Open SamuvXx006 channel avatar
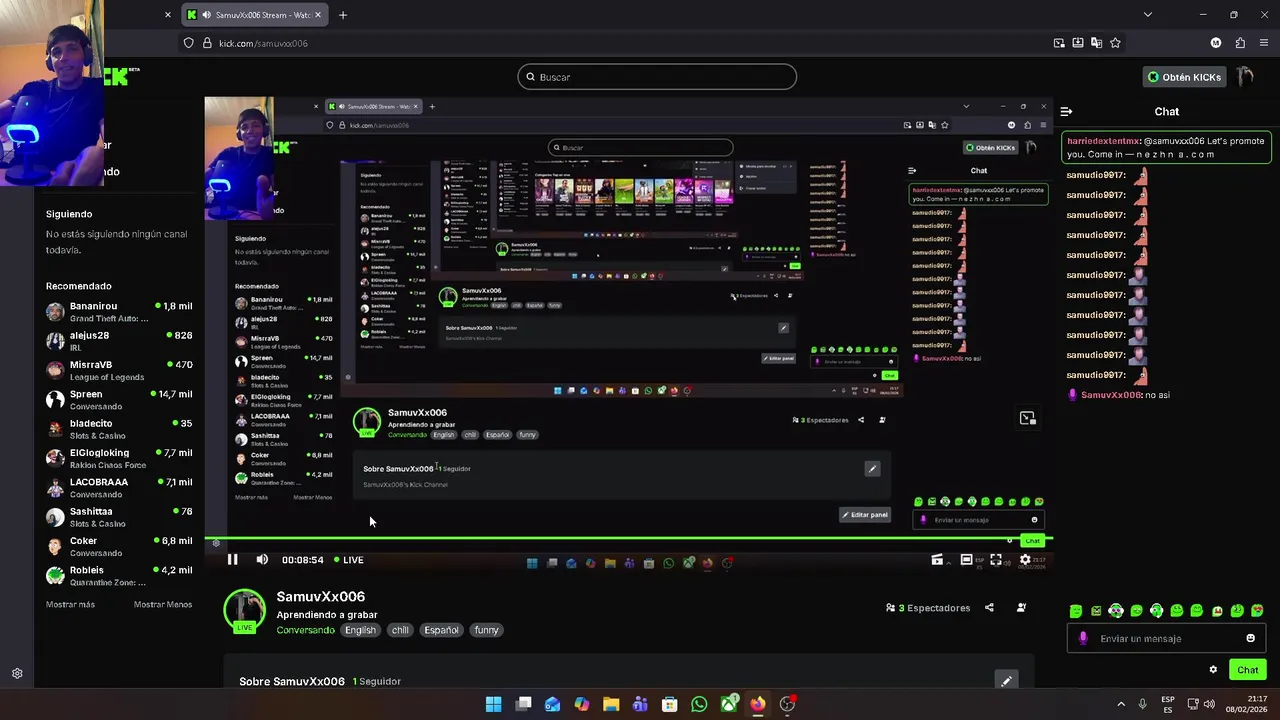This screenshot has height=720, width=1280. tap(245, 610)
